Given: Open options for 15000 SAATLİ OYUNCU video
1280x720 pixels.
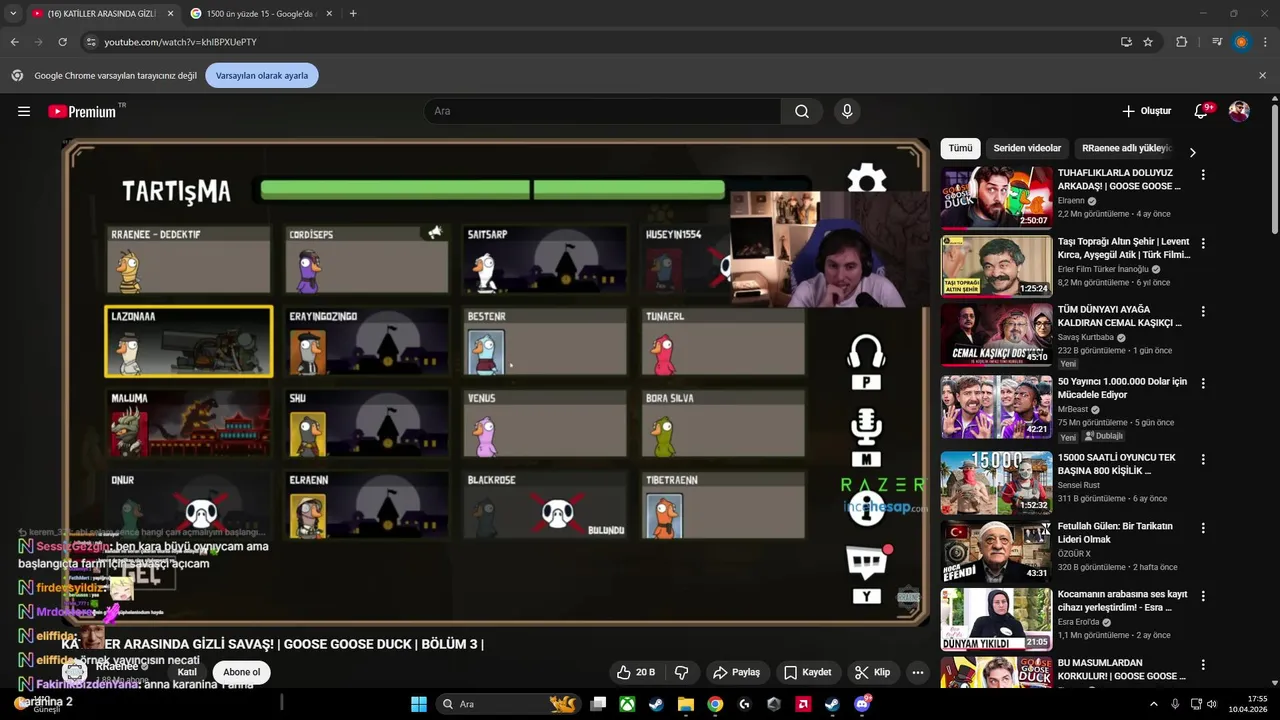Looking at the screenshot, I should pyautogui.click(x=1203, y=459).
